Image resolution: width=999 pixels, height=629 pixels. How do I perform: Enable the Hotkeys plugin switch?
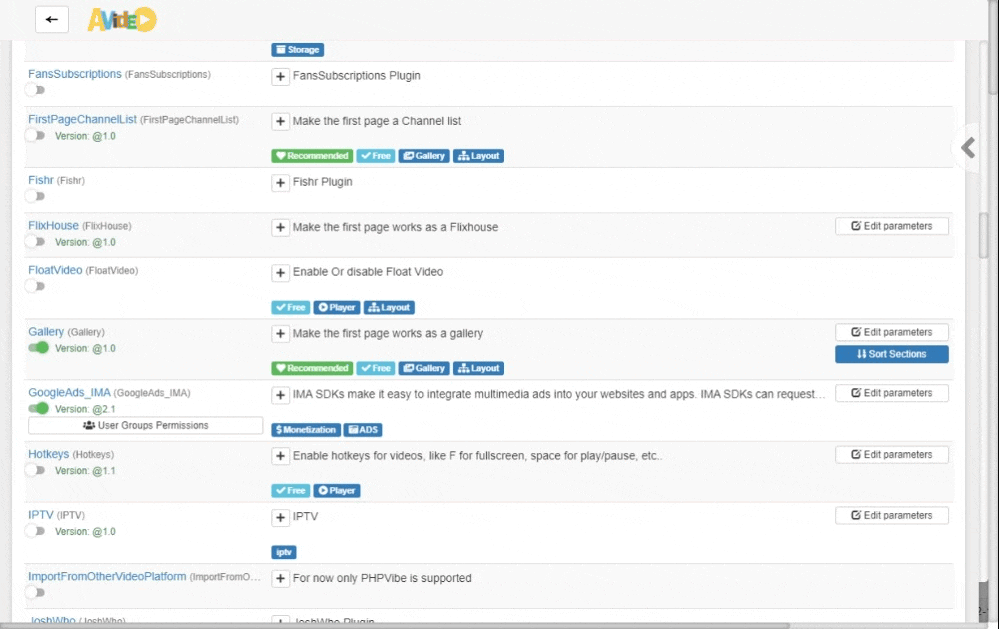[36, 470]
